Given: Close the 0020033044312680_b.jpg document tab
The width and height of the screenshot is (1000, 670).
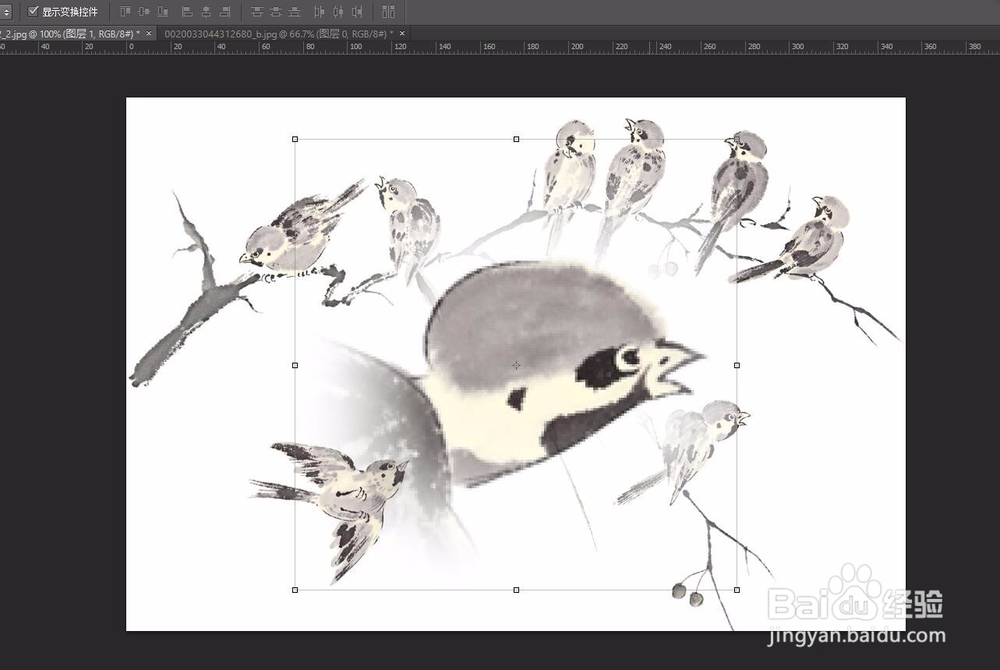Looking at the screenshot, I should point(402,33).
